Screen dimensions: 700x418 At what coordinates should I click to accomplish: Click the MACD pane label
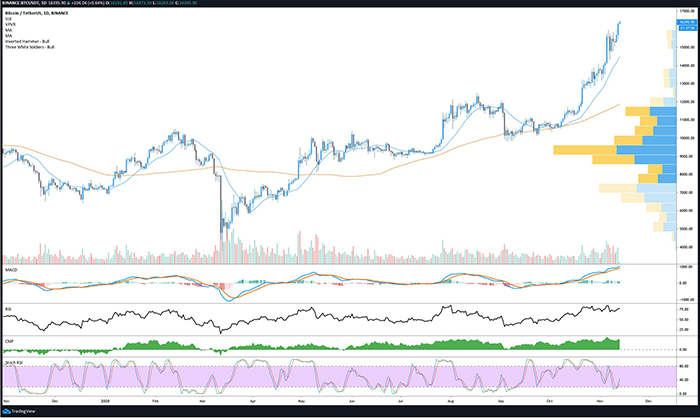pos(11,270)
